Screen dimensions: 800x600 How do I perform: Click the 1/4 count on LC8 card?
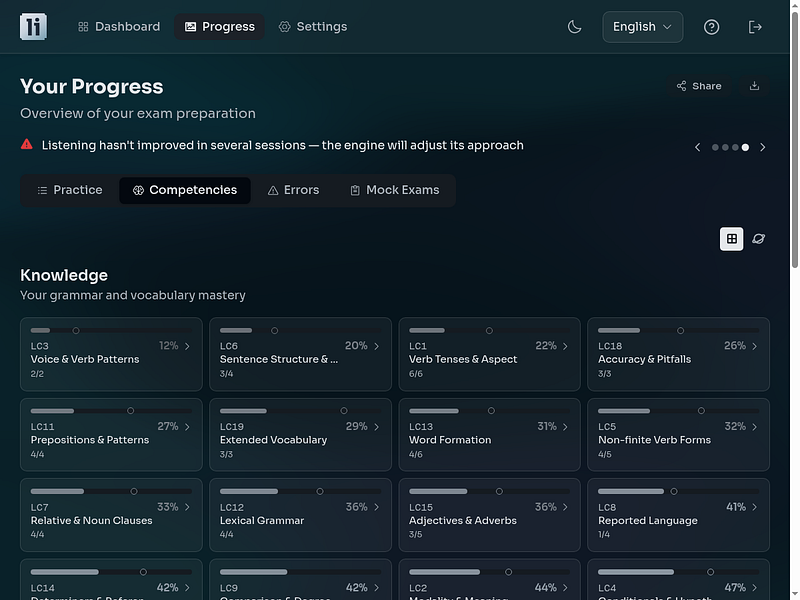604,535
